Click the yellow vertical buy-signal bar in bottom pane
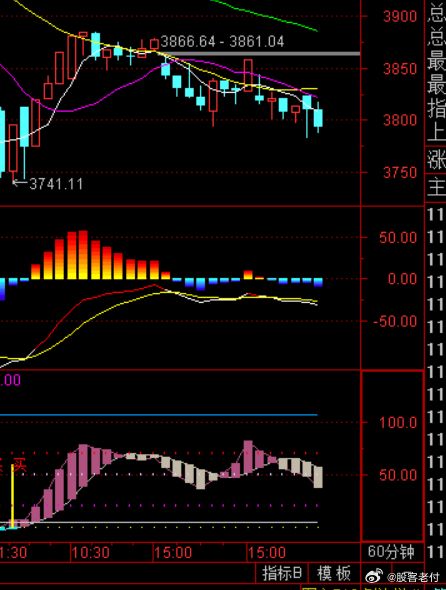Image resolution: width=446 pixels, height=590 pixels. [x=12, y=496]
